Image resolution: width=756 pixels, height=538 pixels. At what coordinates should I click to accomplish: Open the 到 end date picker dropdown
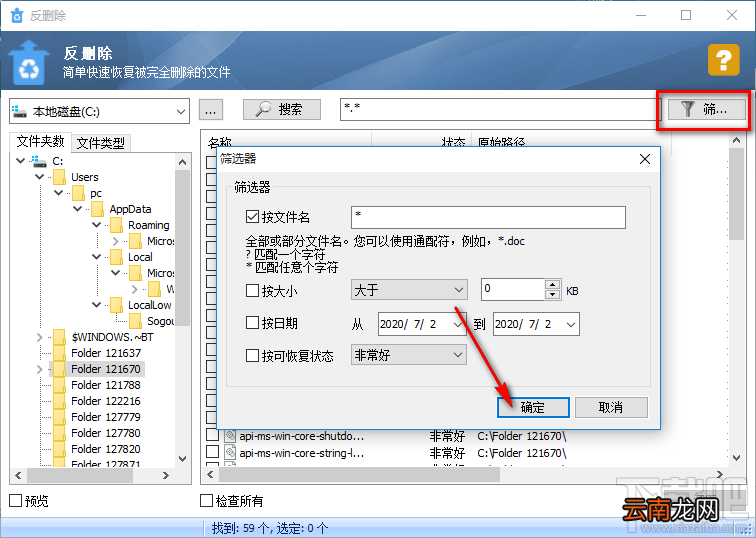coord(571,324)
